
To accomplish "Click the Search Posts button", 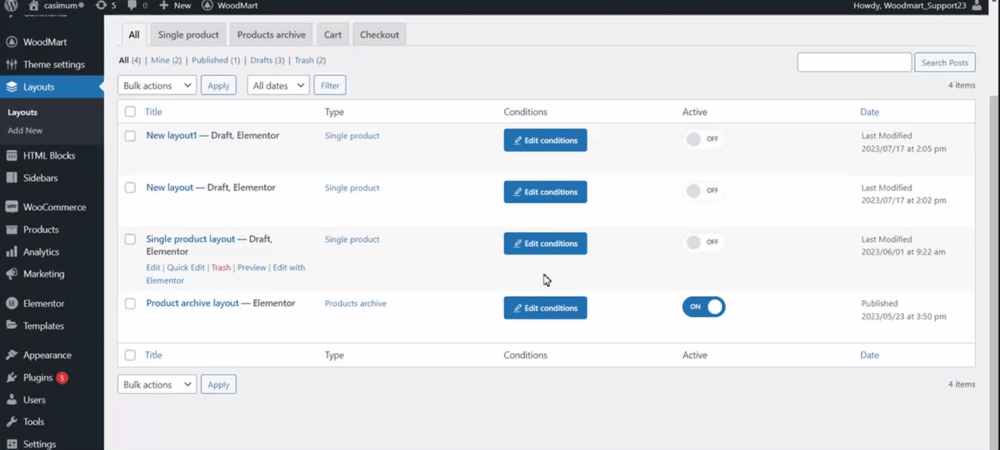I will point(945,62).
